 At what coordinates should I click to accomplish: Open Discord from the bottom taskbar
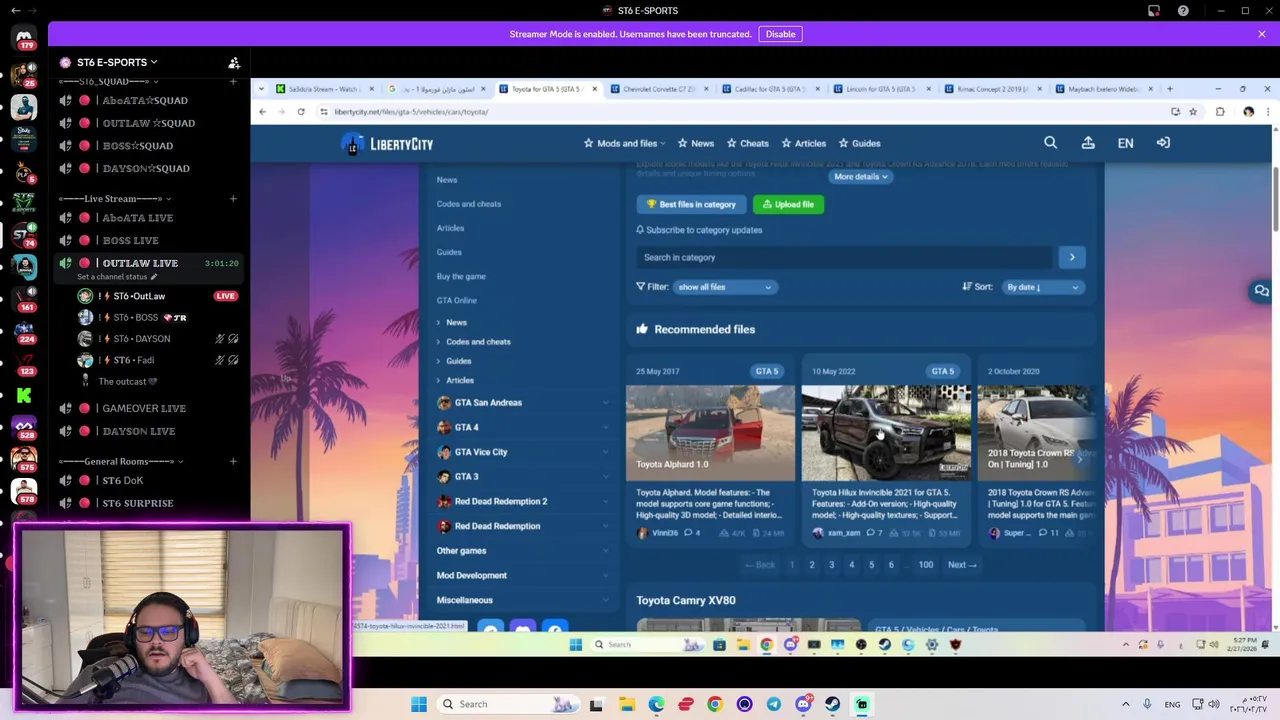pyautogui.click(x=803, y=704)
